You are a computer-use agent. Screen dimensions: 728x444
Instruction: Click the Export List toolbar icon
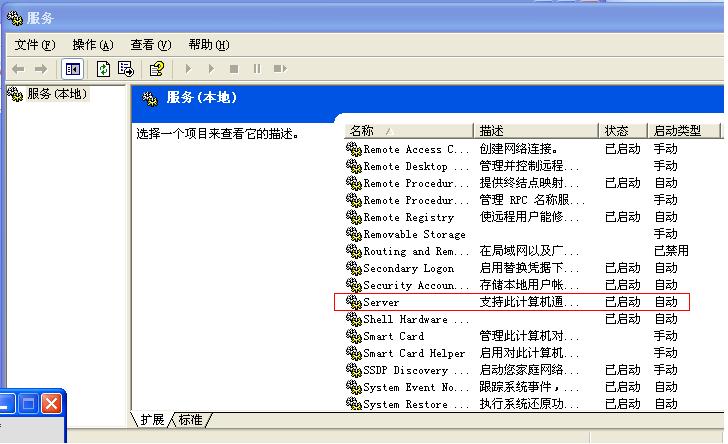click(x=126, y=69)
